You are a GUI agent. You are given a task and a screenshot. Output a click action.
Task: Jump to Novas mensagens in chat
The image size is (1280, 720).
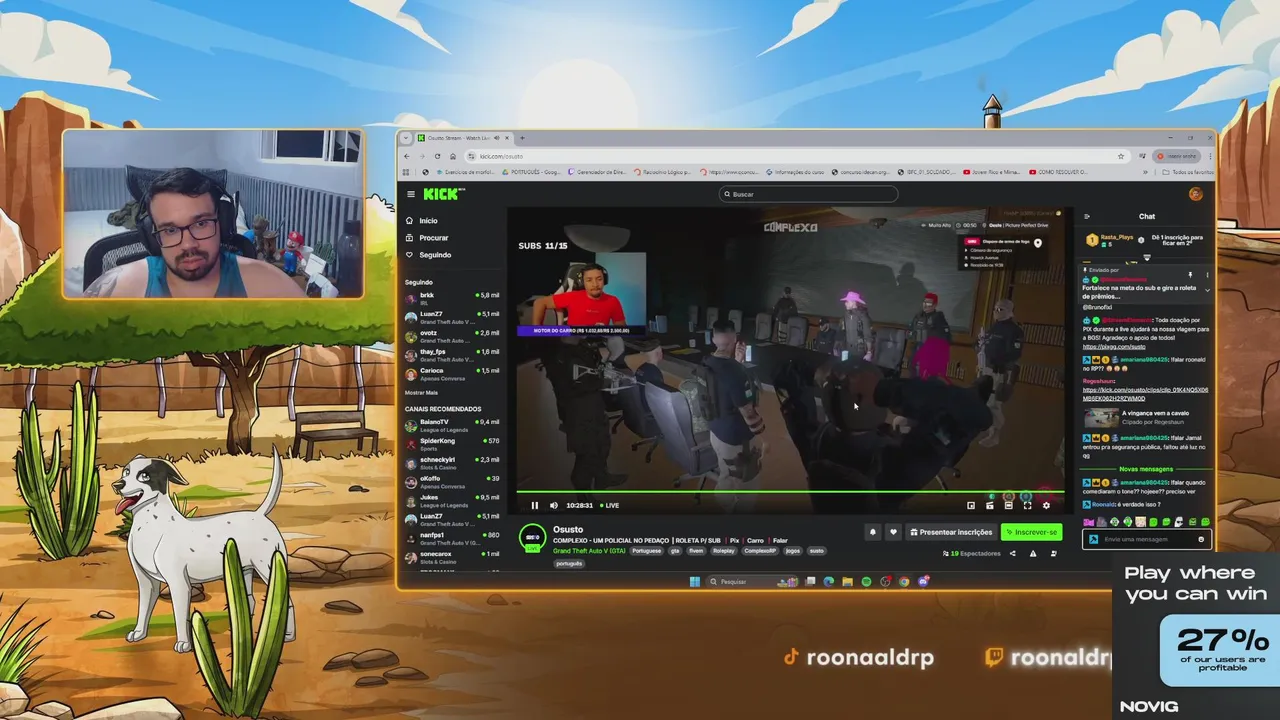pyautogui.click(x=1148, y=469)
